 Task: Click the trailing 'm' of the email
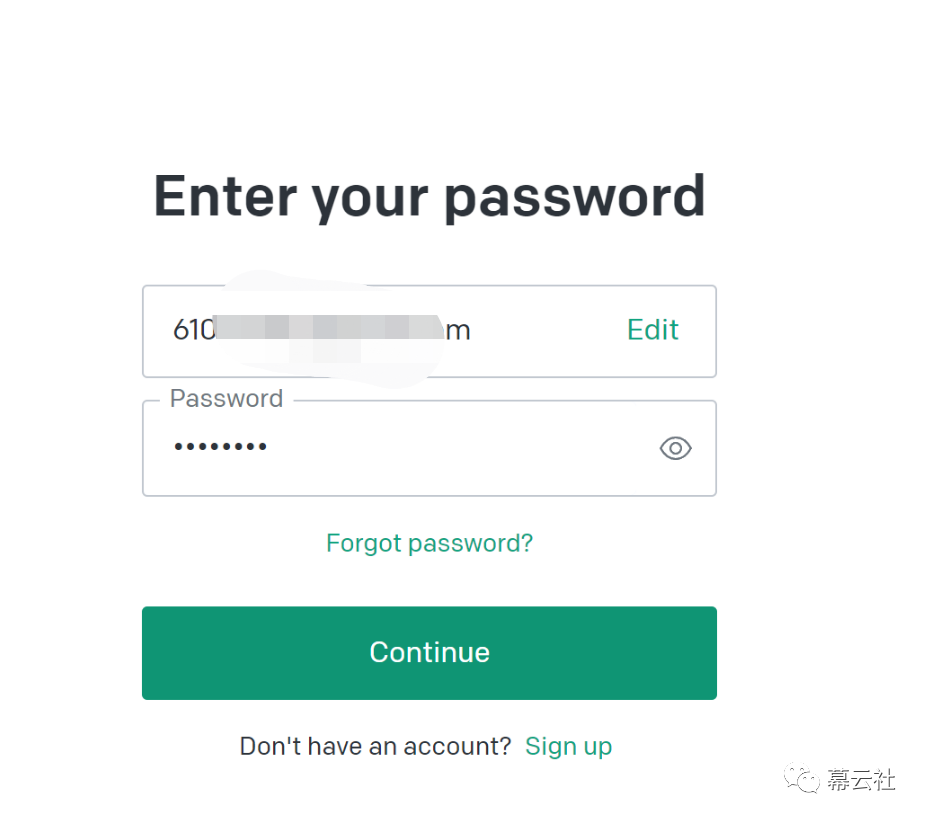(458, 332)
